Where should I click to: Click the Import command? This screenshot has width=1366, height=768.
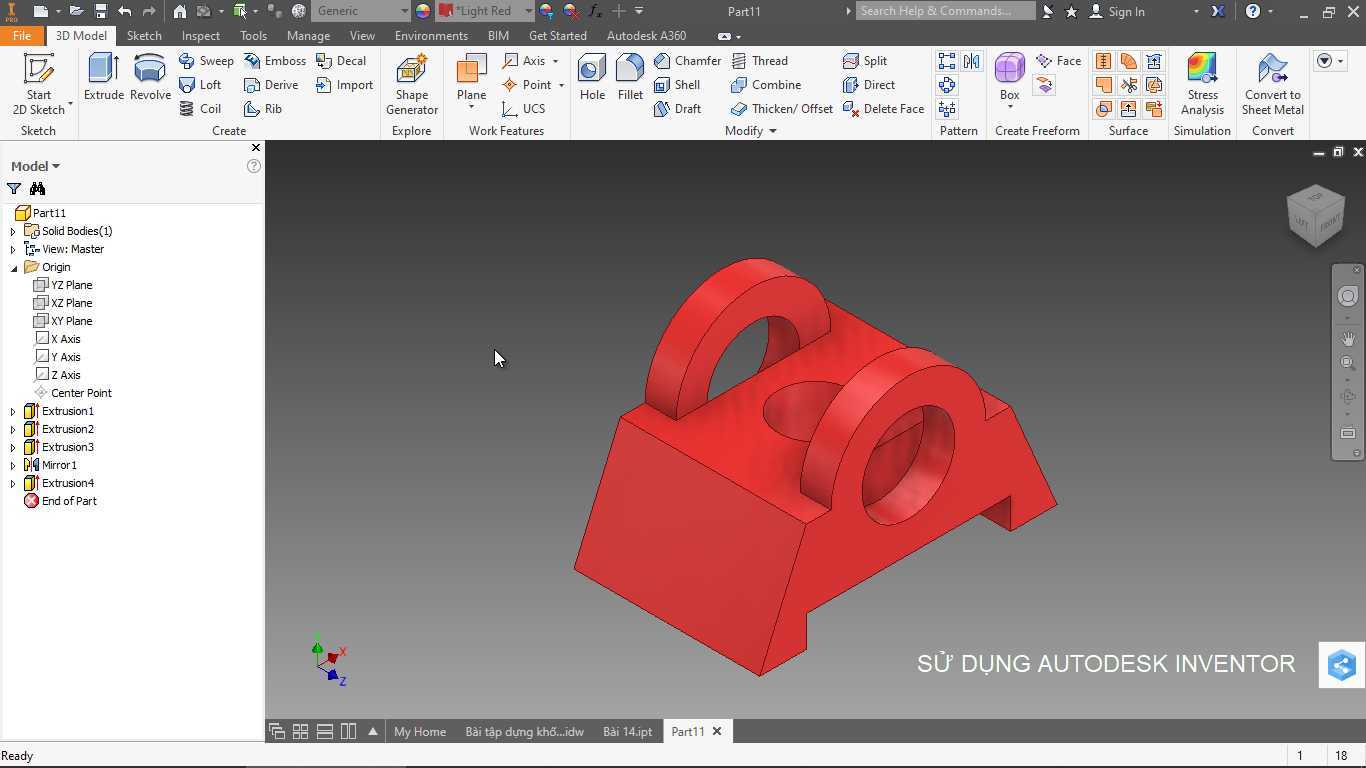point(344,85)
